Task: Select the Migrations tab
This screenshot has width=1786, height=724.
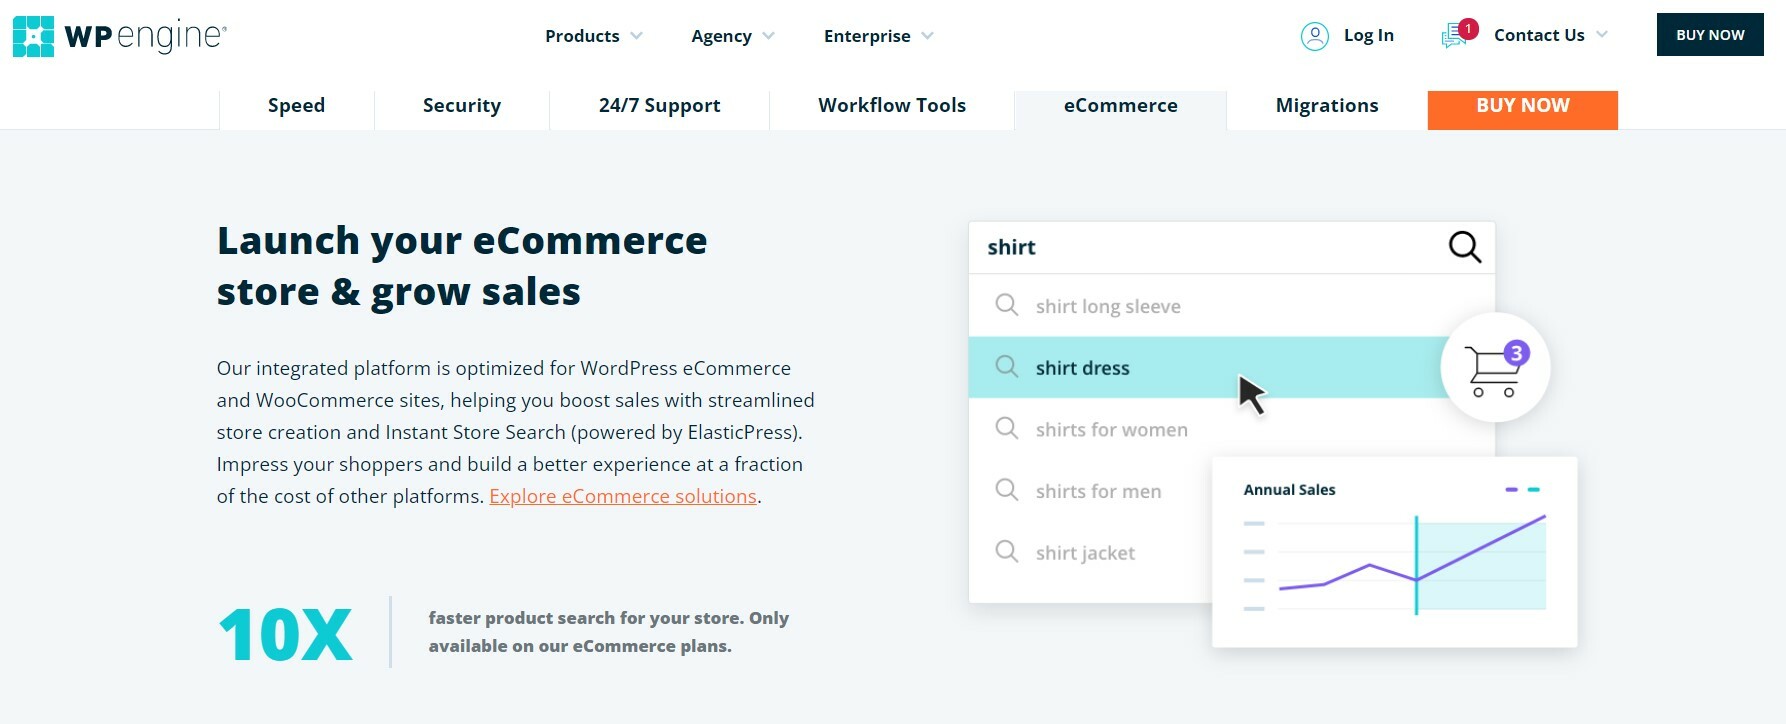Action: click(1326, 105)
